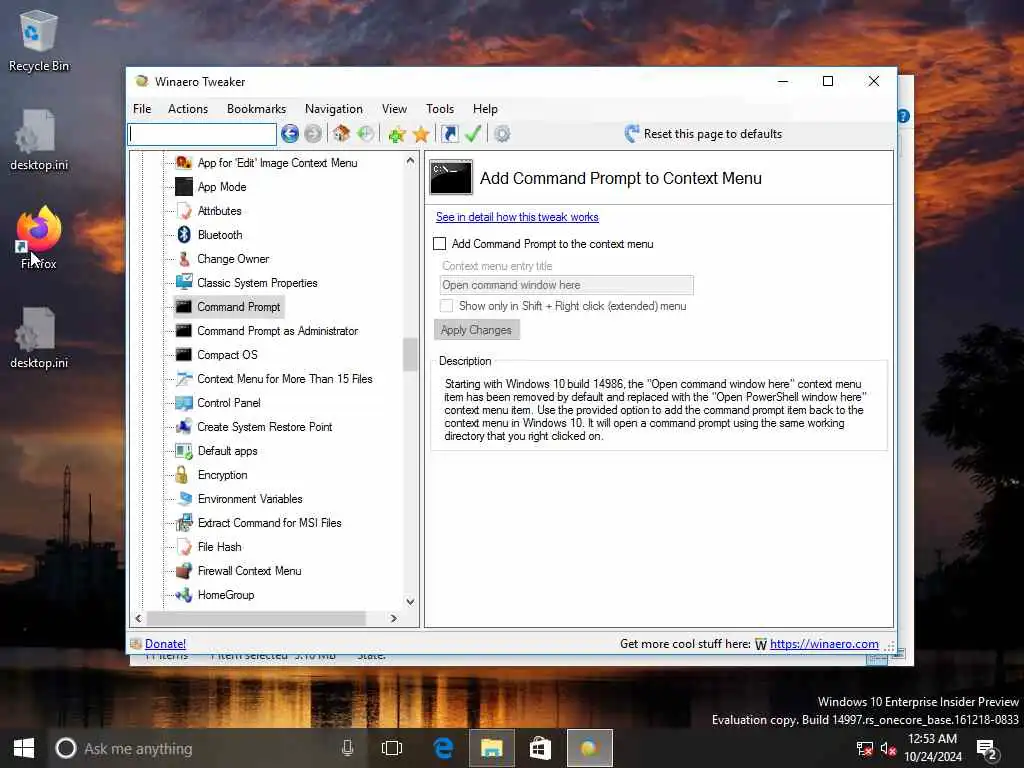1024x768 pixels.
Task: Click the muted volume tray icon
Action: click(888, 748)
